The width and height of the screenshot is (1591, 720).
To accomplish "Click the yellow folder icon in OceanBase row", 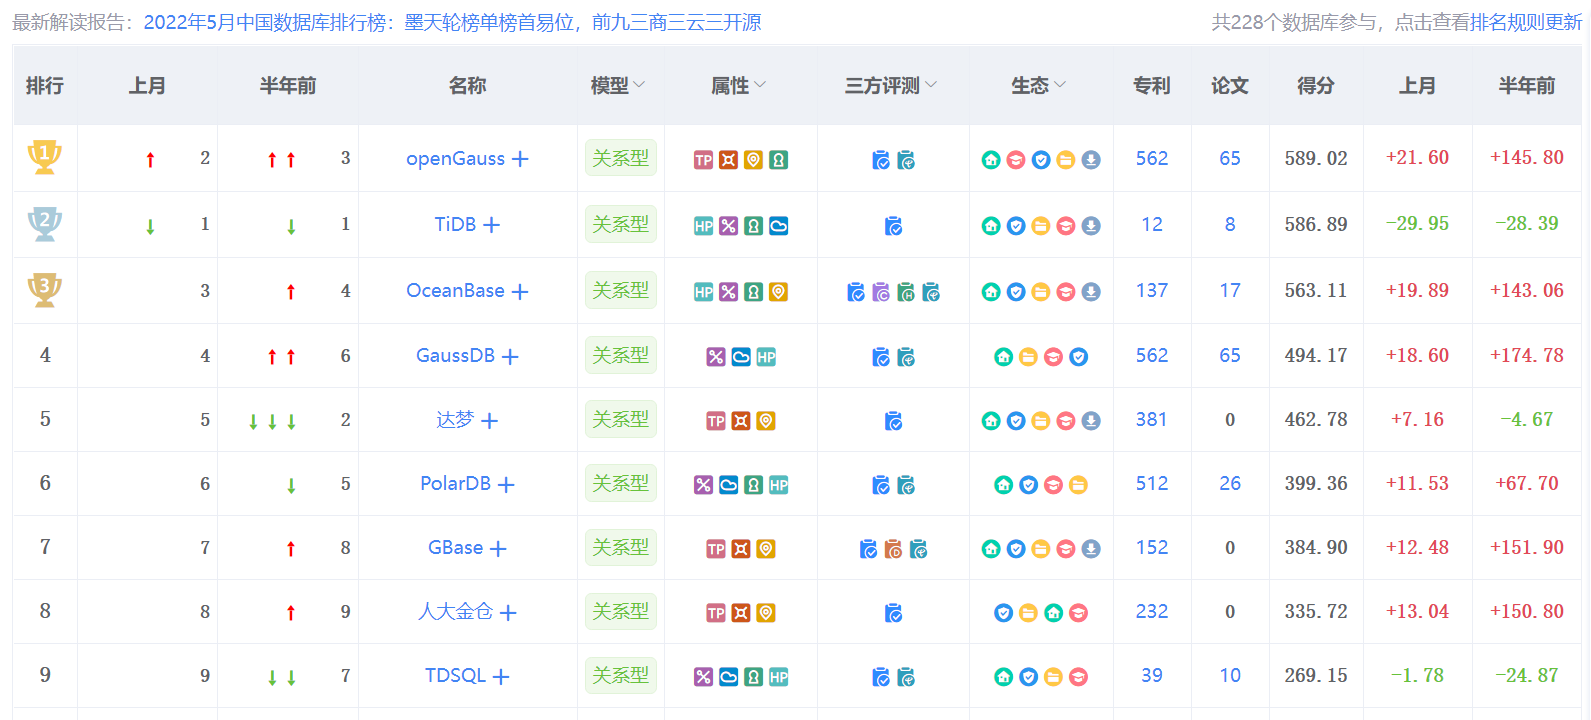I will tap(1041, 292).
